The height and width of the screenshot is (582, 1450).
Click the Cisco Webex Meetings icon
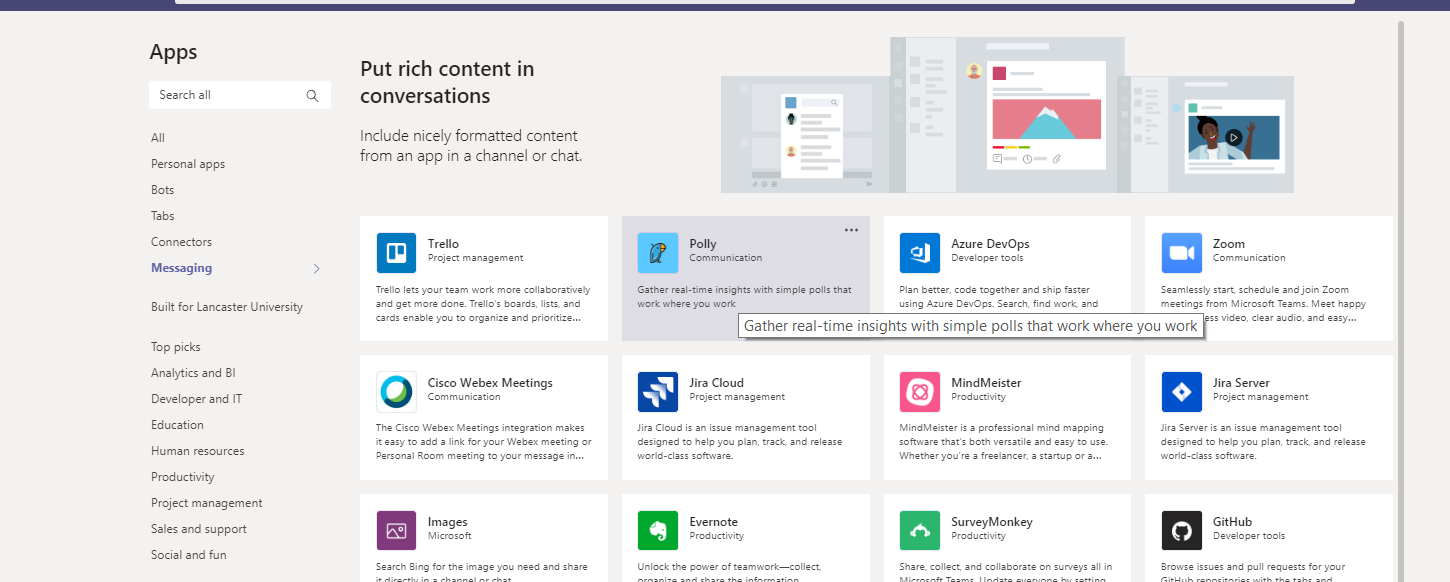396,392
